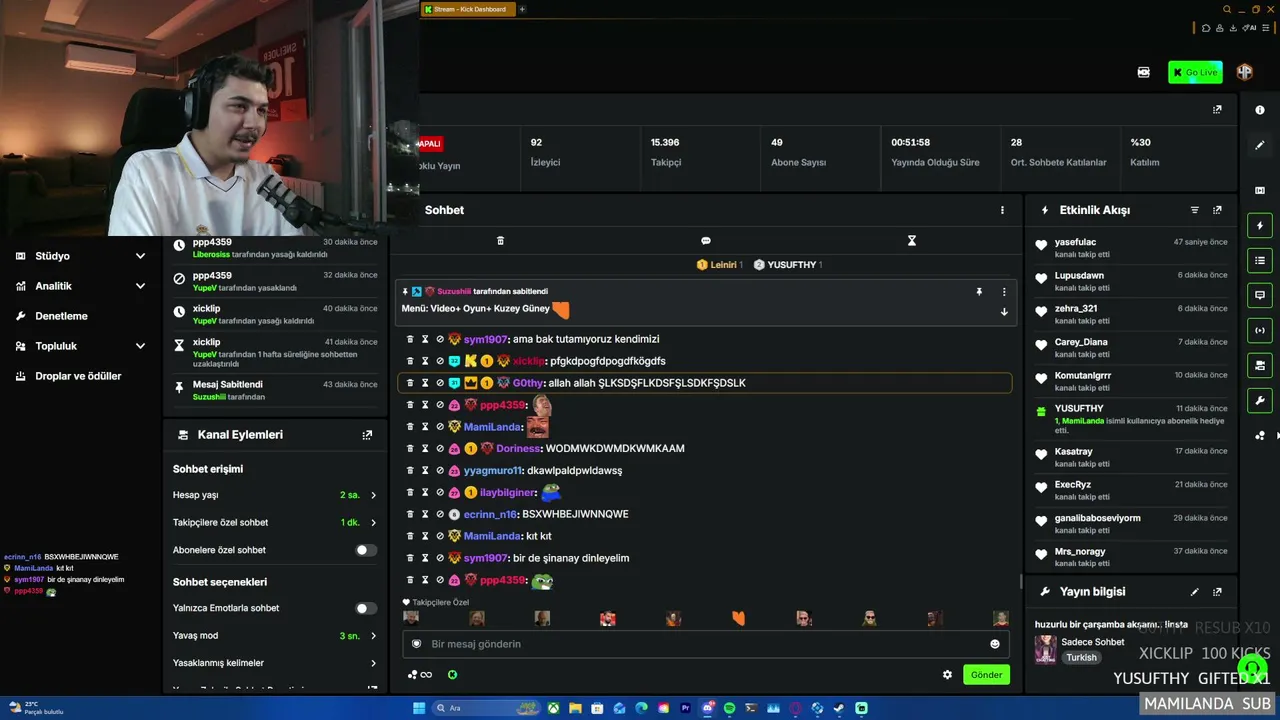
Task: Timeout user yyagmuro11 with hourglass icon
Action: point(425,471)
